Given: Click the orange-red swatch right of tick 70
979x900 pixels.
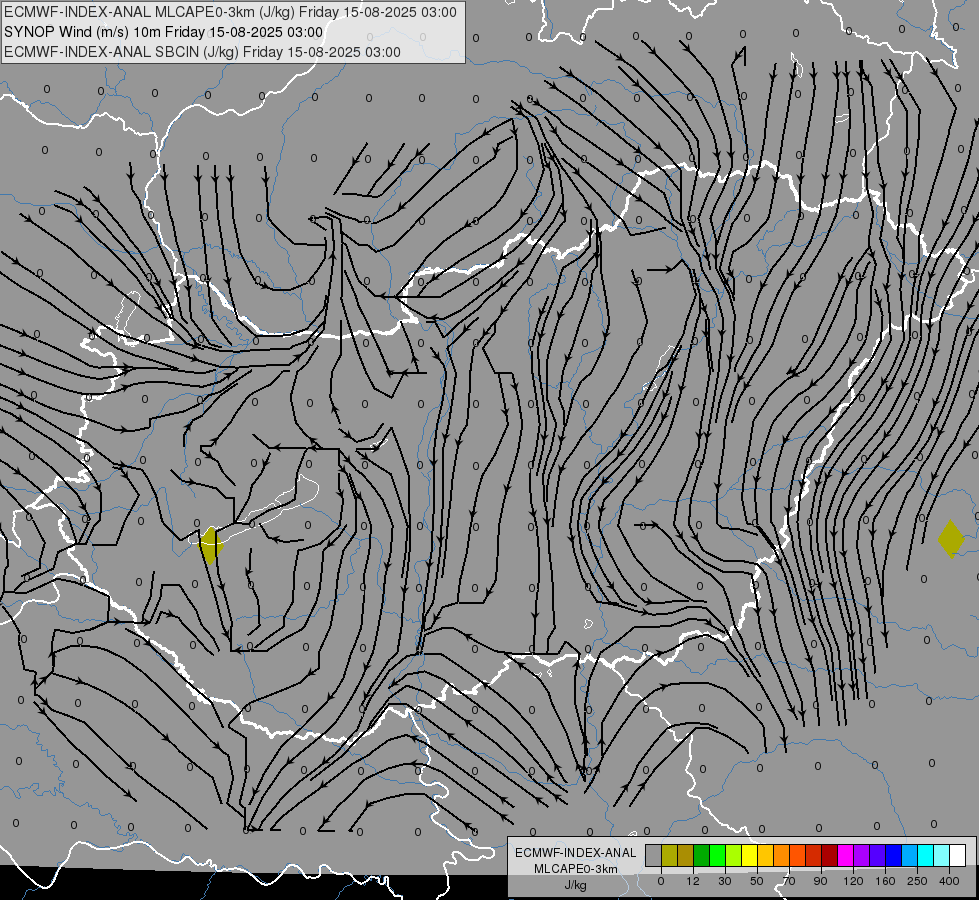Looking at the screenshot, I should point(797,855).
